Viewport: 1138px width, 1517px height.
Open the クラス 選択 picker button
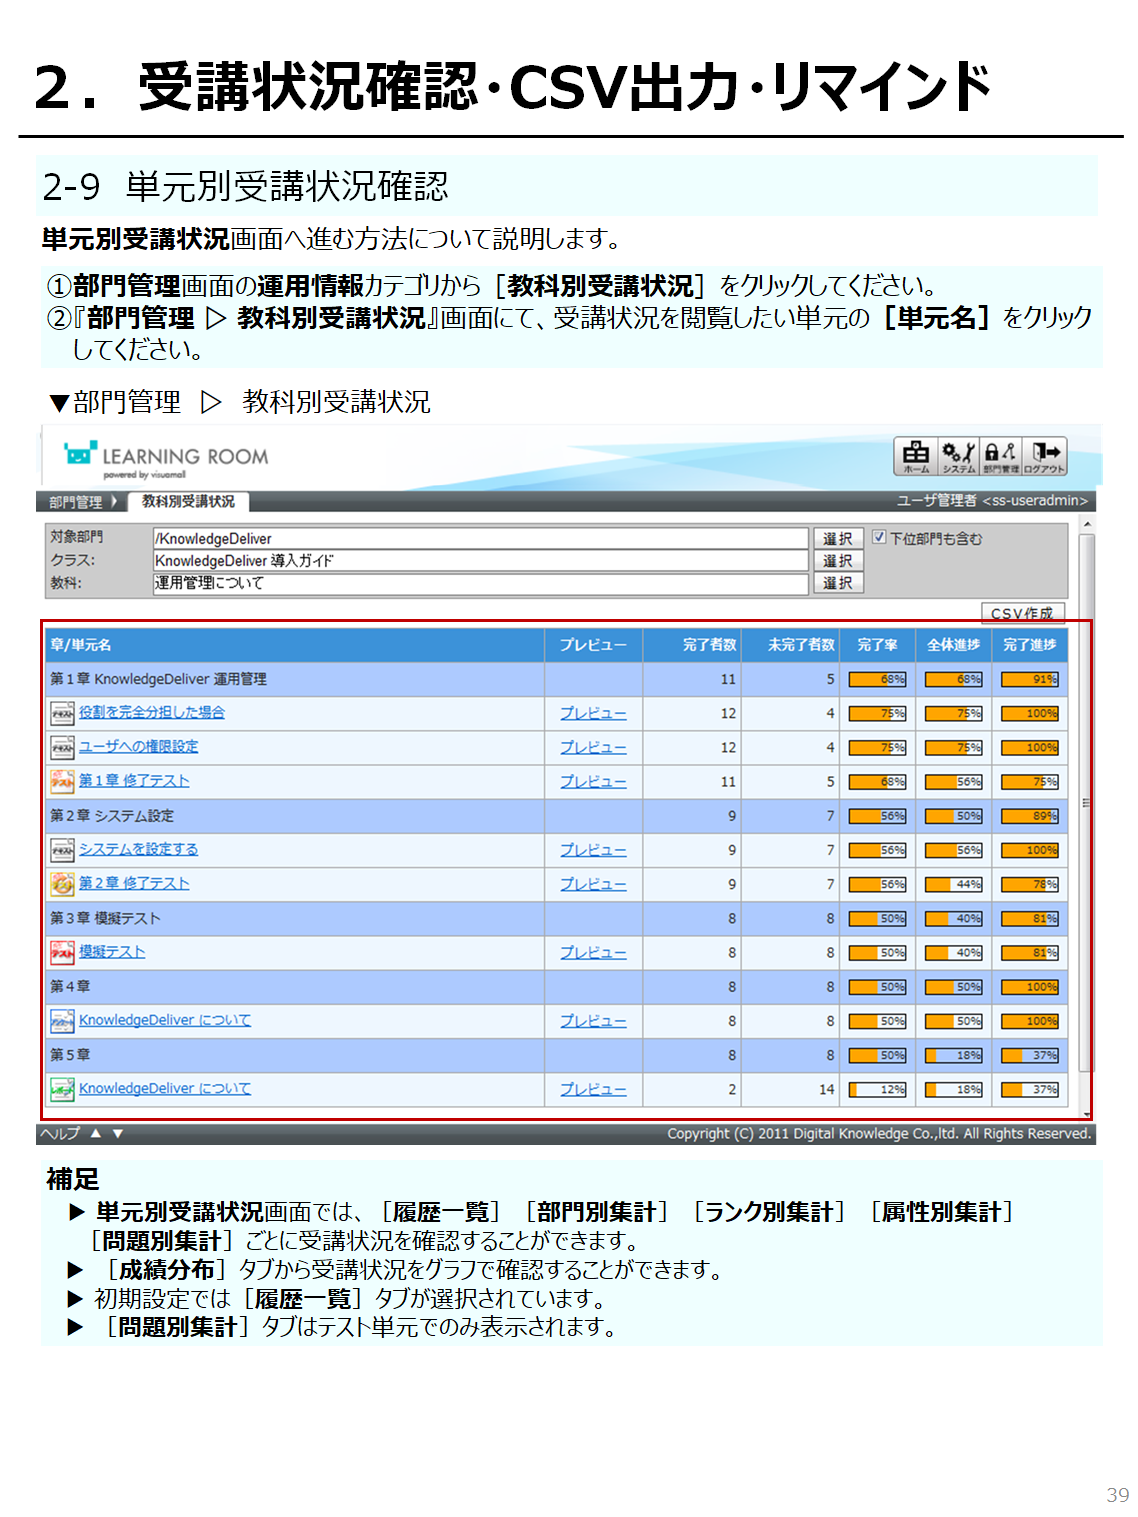tap(837, 561)
